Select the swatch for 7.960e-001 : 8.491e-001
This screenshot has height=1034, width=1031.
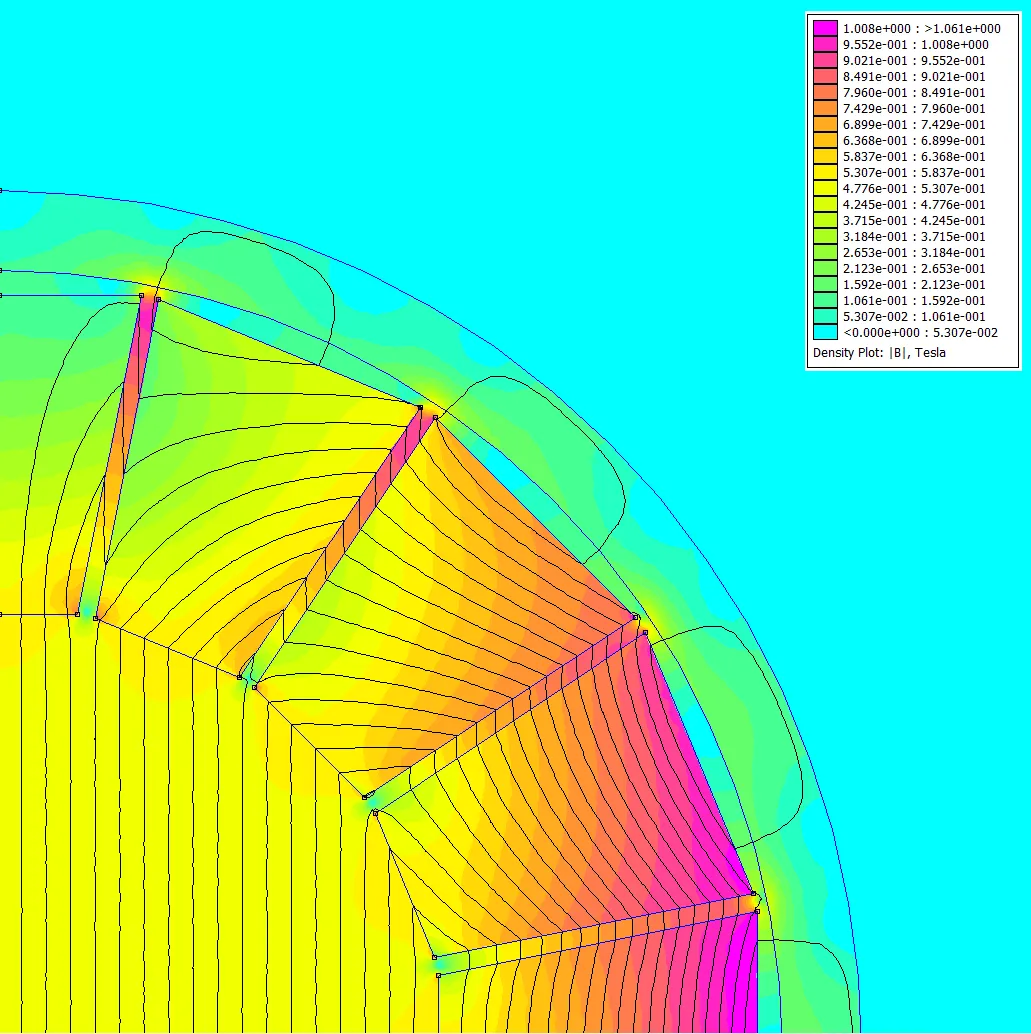point(825,92)
